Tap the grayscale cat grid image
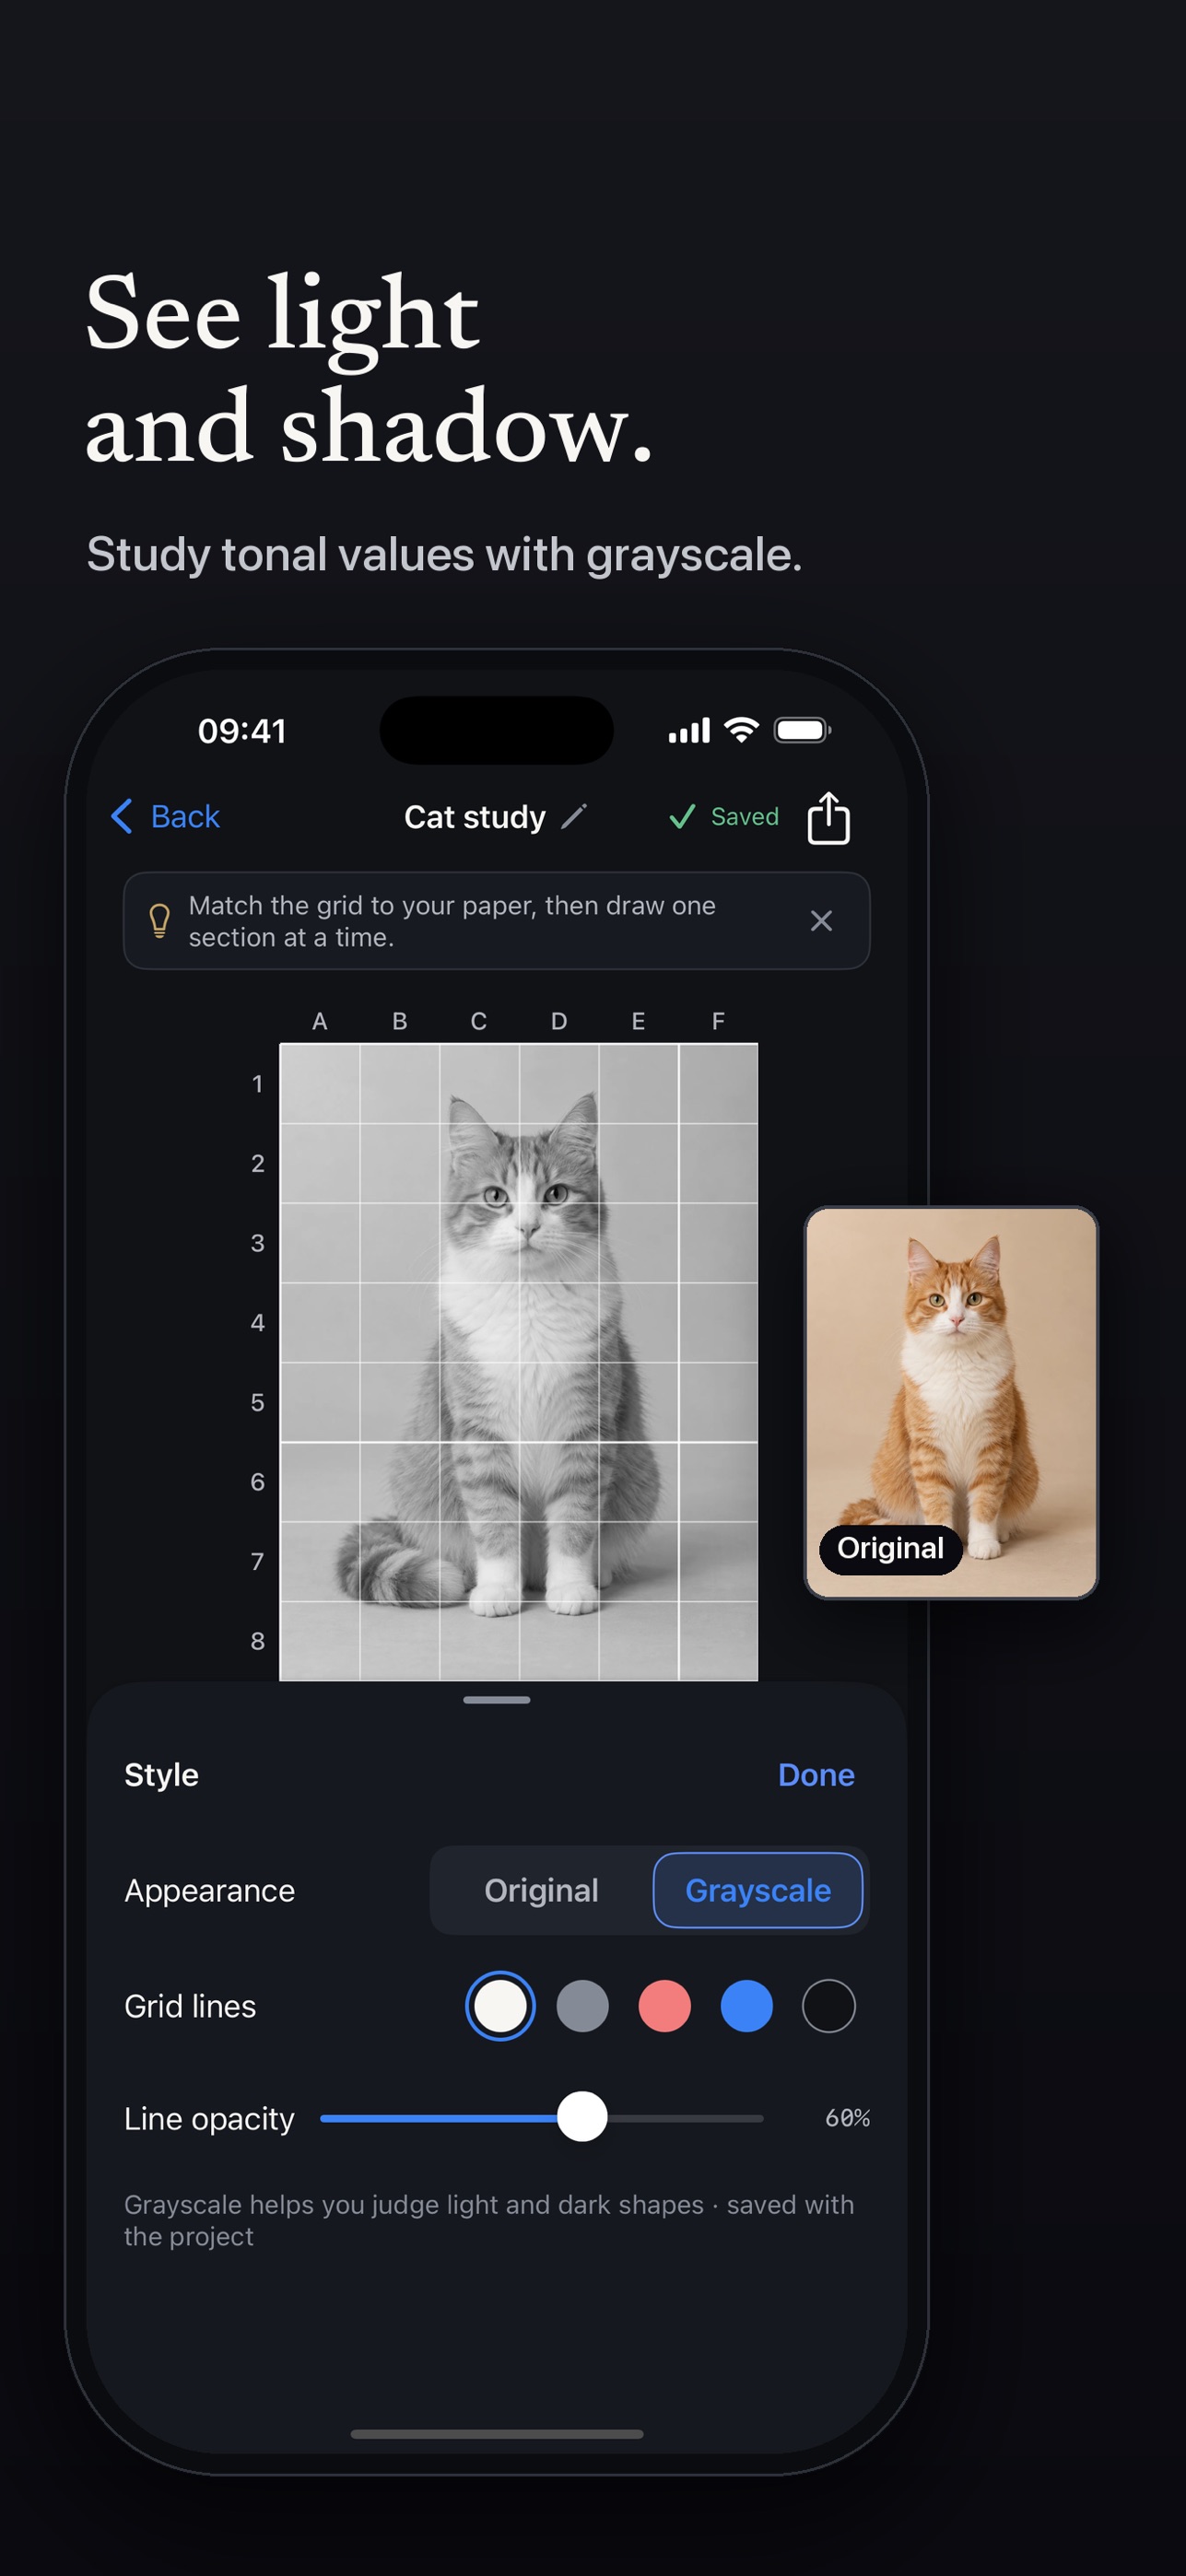The image size is (1186, 2576). [518, 1361]
